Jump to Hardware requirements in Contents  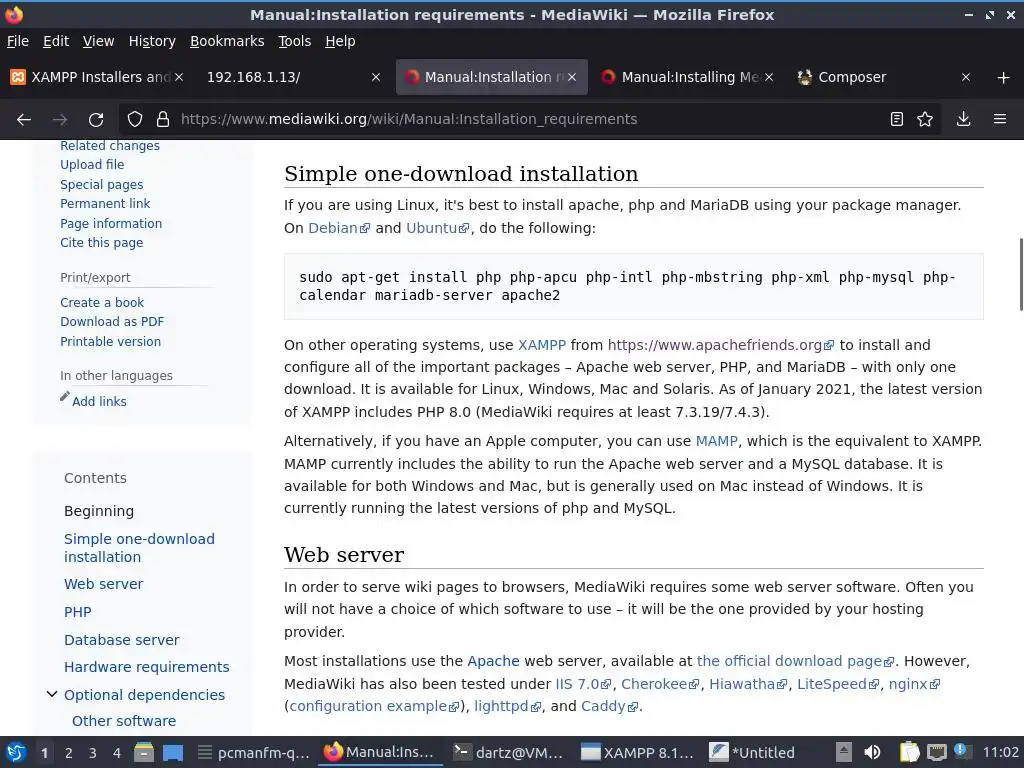146,667
